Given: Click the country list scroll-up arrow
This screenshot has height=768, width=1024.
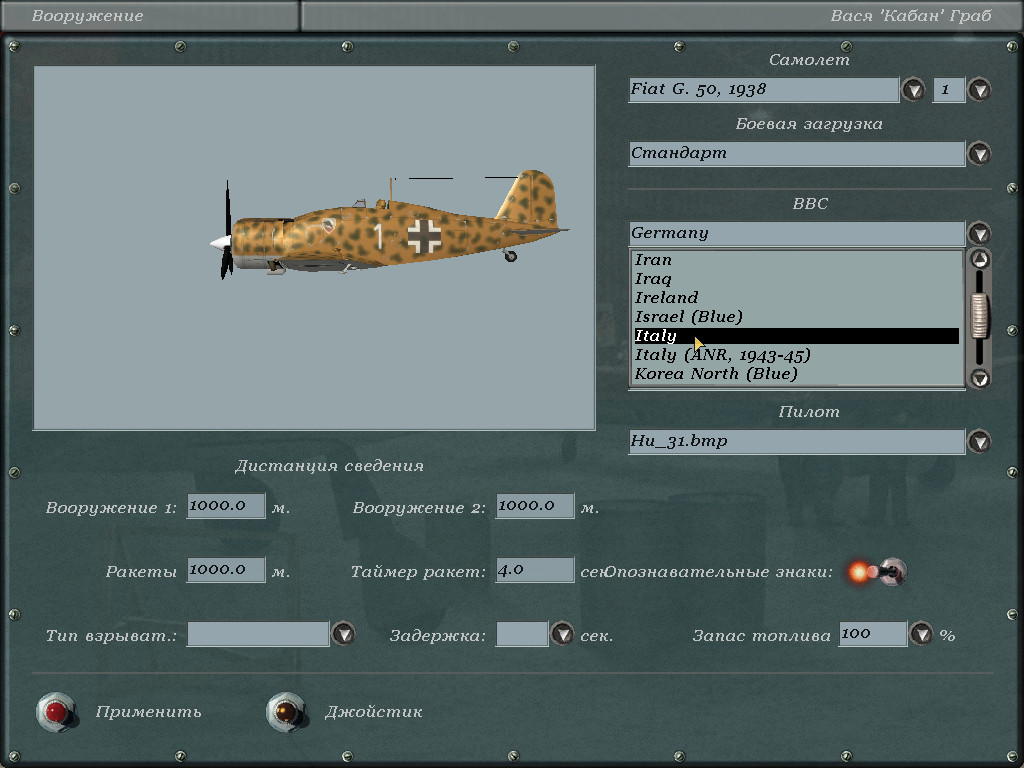Looking at the screenshot, I should [979, 259].
